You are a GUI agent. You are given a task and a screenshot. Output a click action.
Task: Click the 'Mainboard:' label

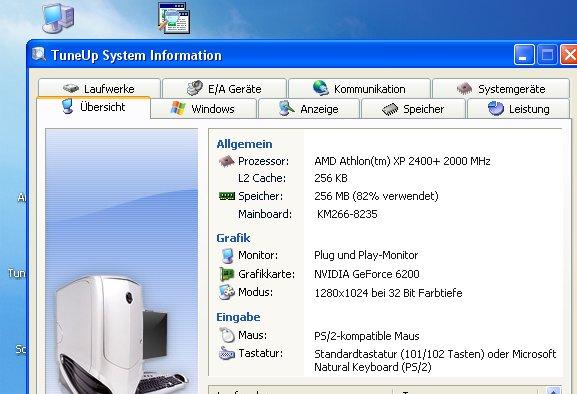(x=265, y=214)
